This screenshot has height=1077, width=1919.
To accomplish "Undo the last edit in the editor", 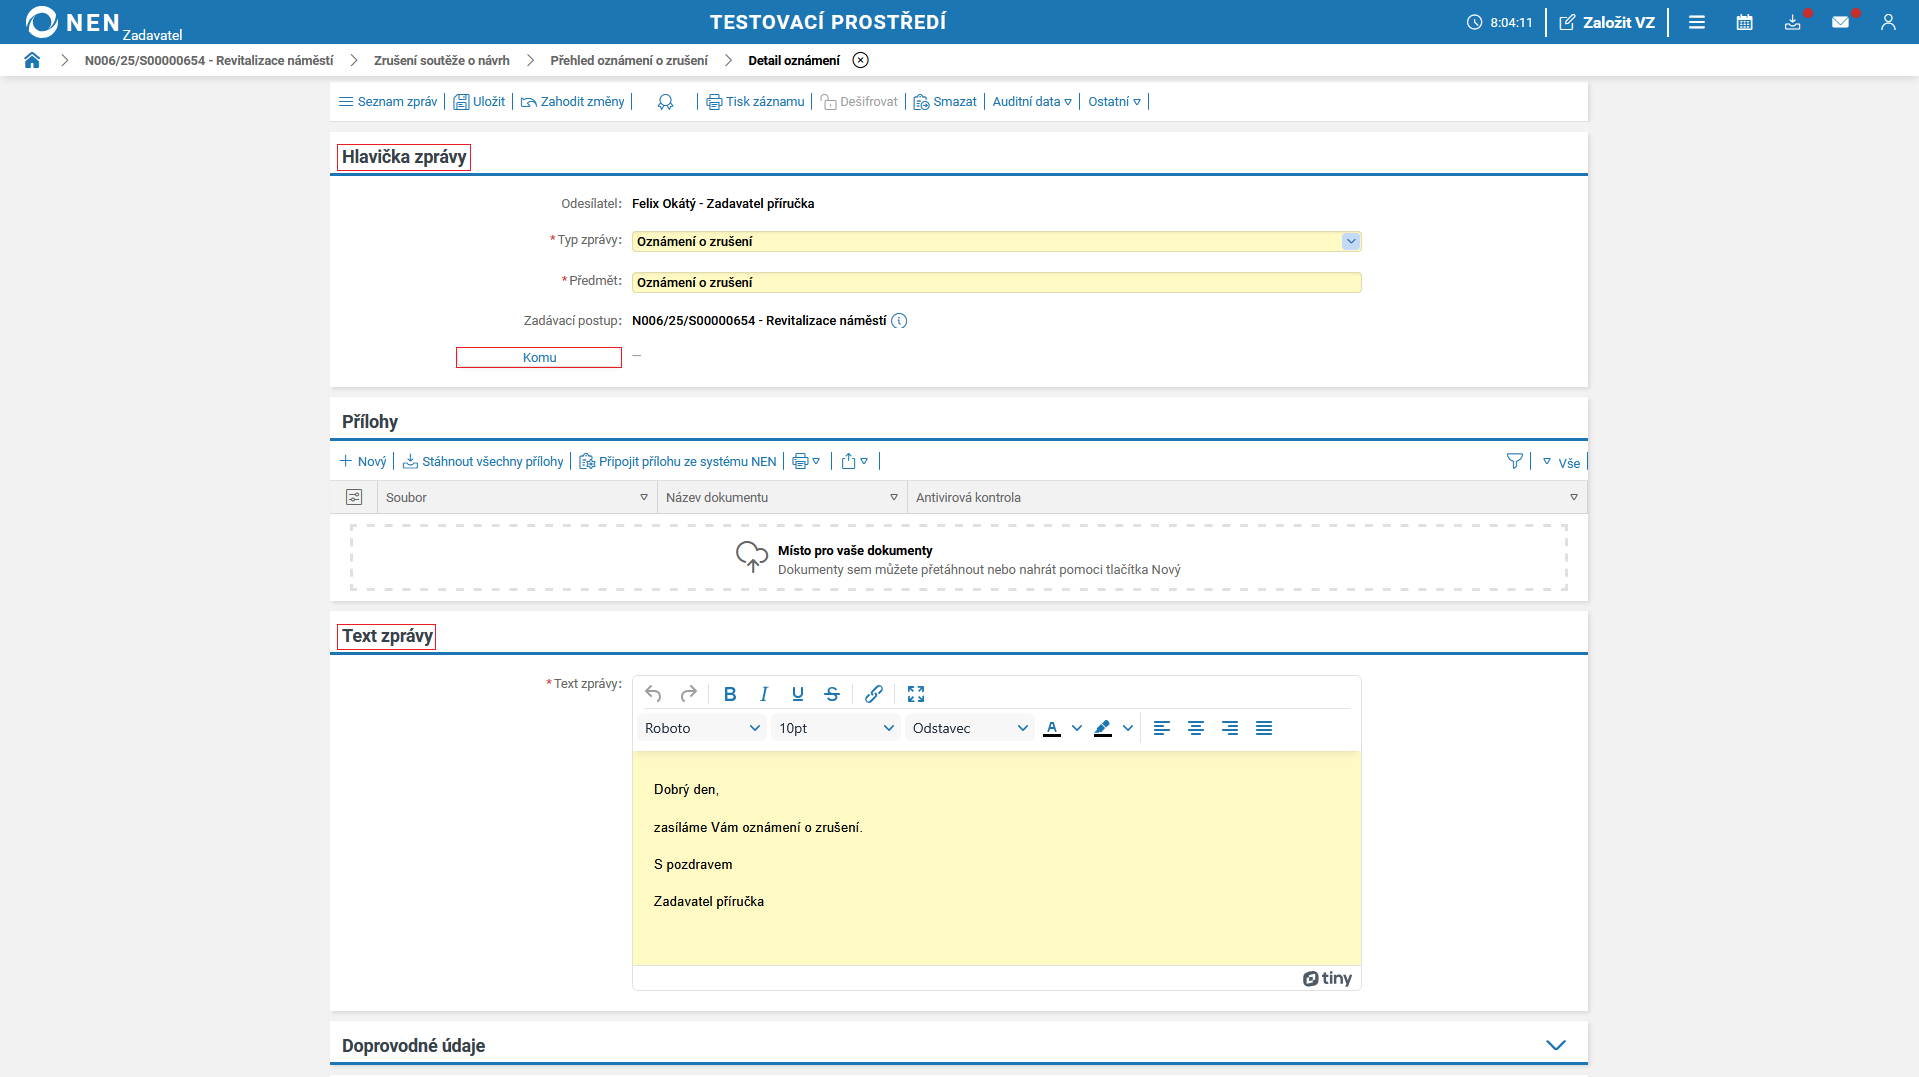I will point(653,694).
